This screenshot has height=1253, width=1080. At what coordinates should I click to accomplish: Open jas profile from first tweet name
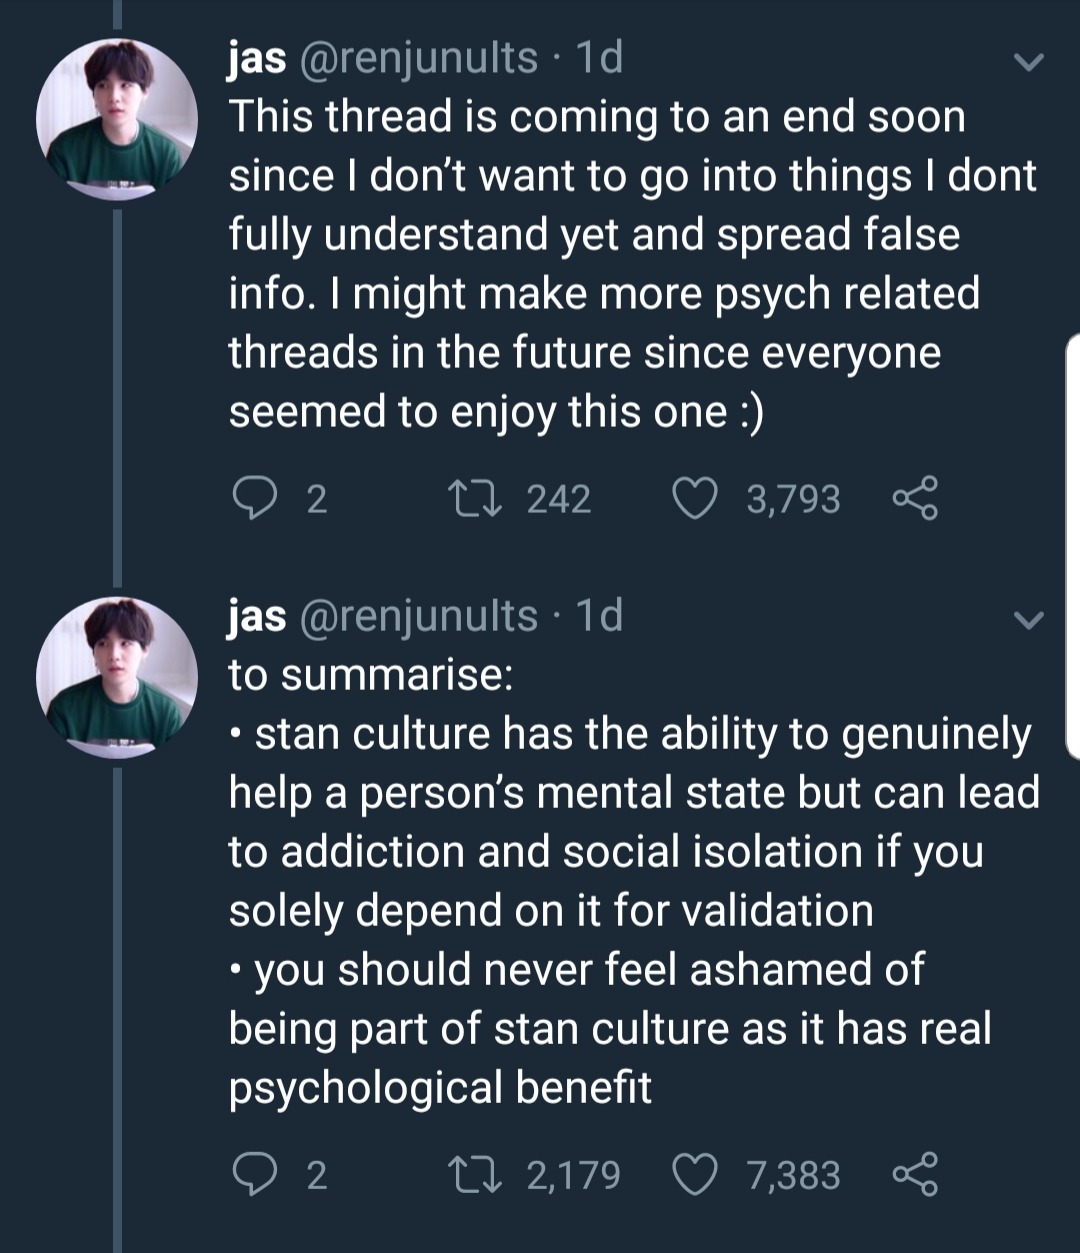257,58
